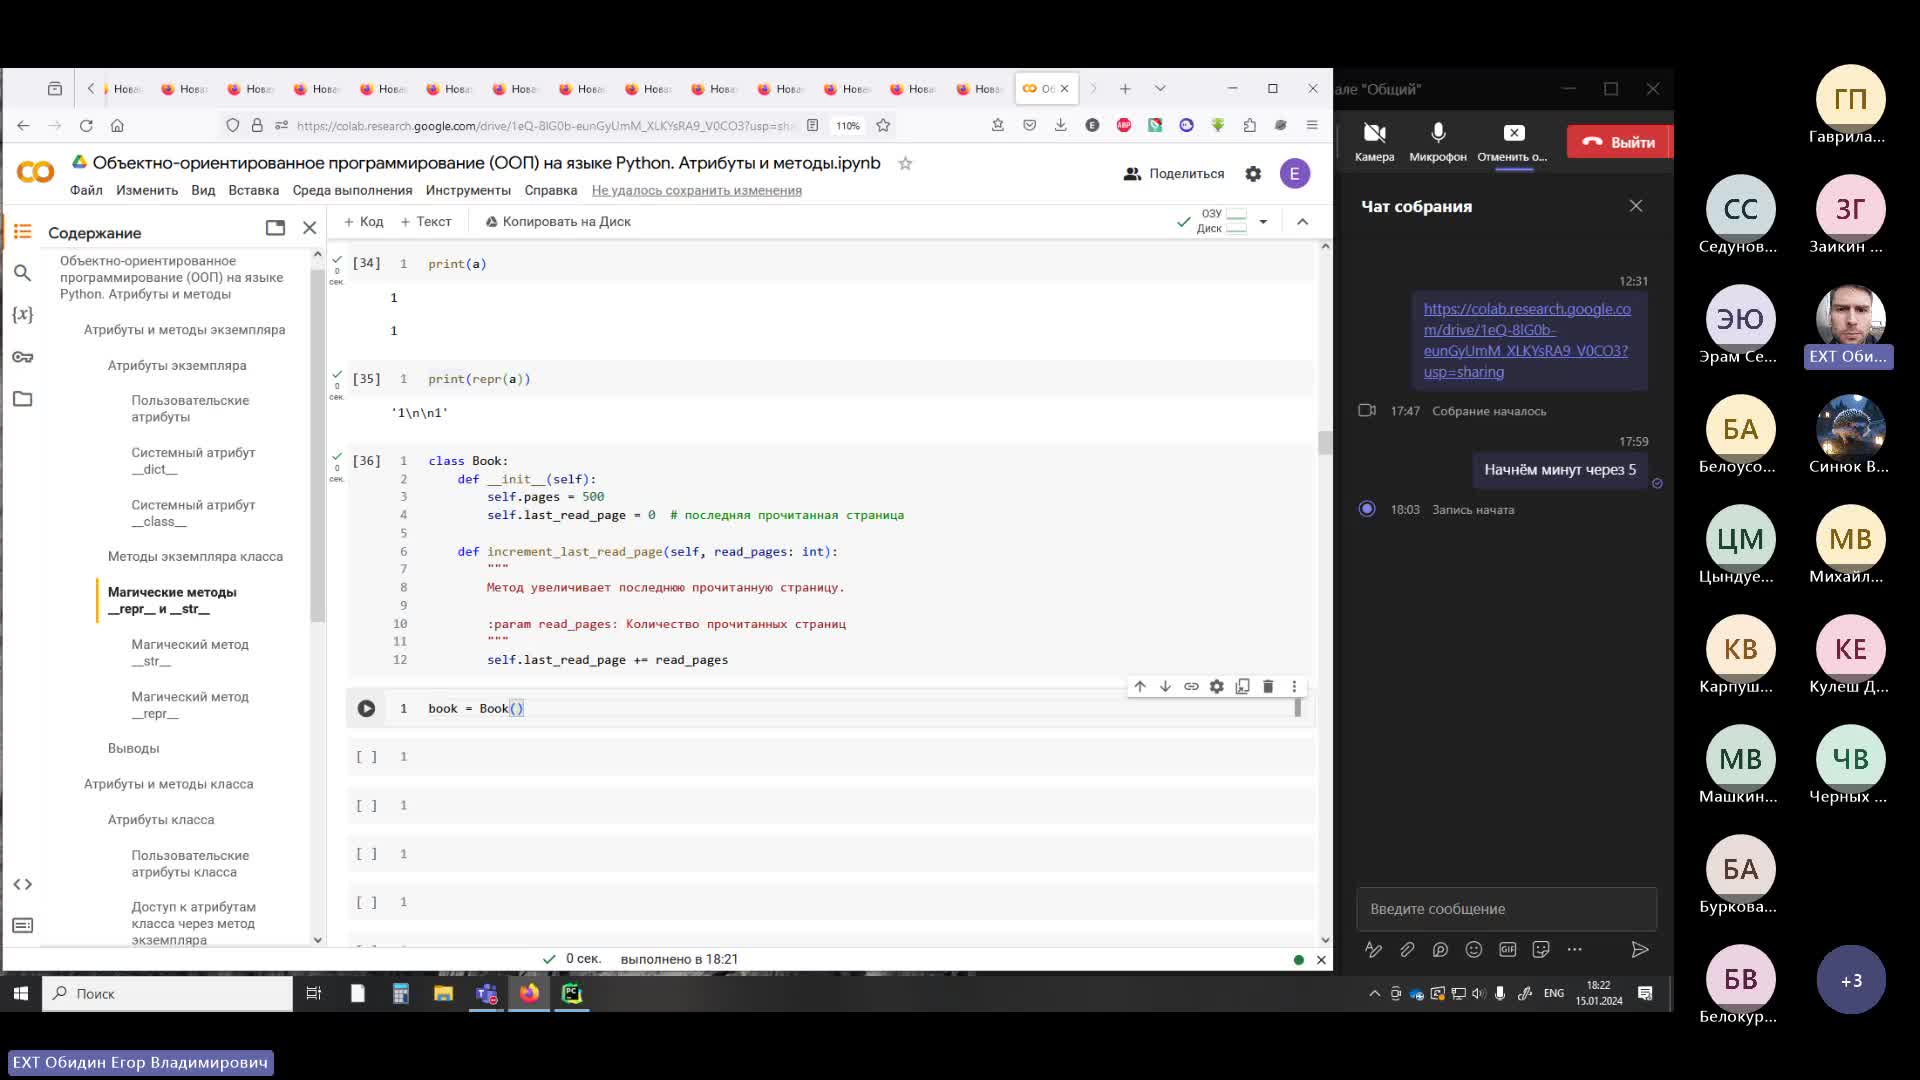1920x1080 pixels.
Task: Reload the browser page
Action: tap(86, 125)
